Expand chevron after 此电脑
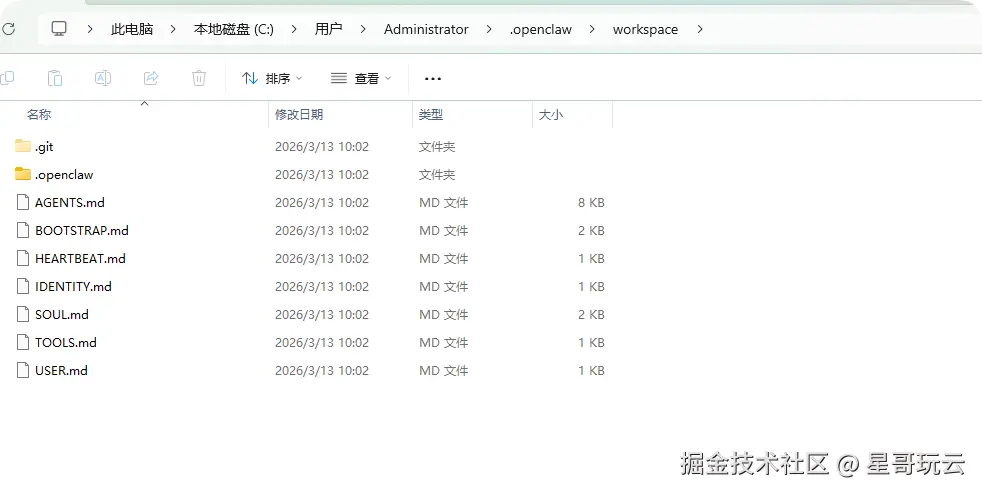The image size is (982, 494). (x=173, y=29)
